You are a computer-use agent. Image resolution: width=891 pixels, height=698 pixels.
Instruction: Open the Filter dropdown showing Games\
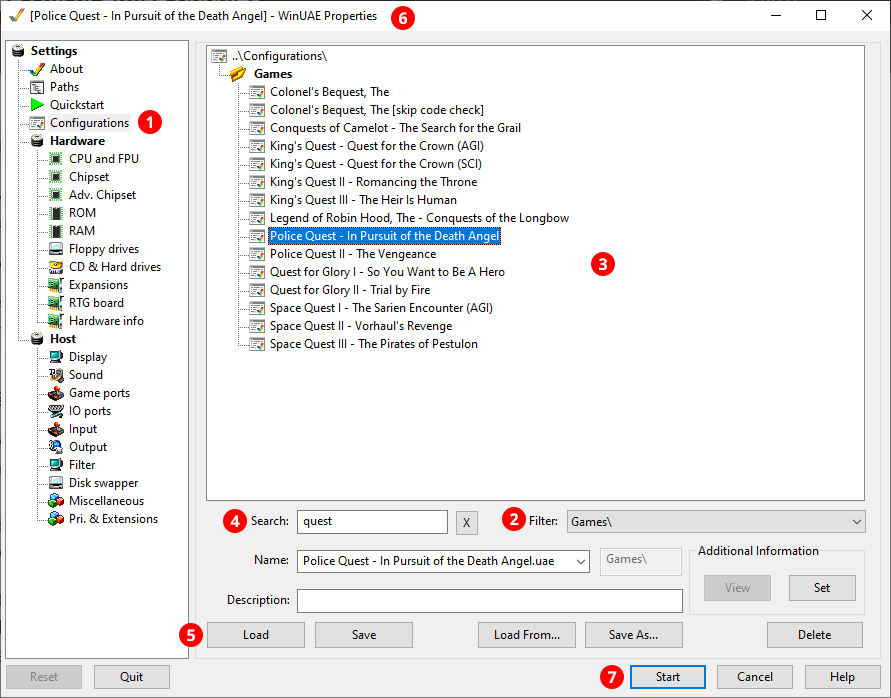tap(715, 522)
